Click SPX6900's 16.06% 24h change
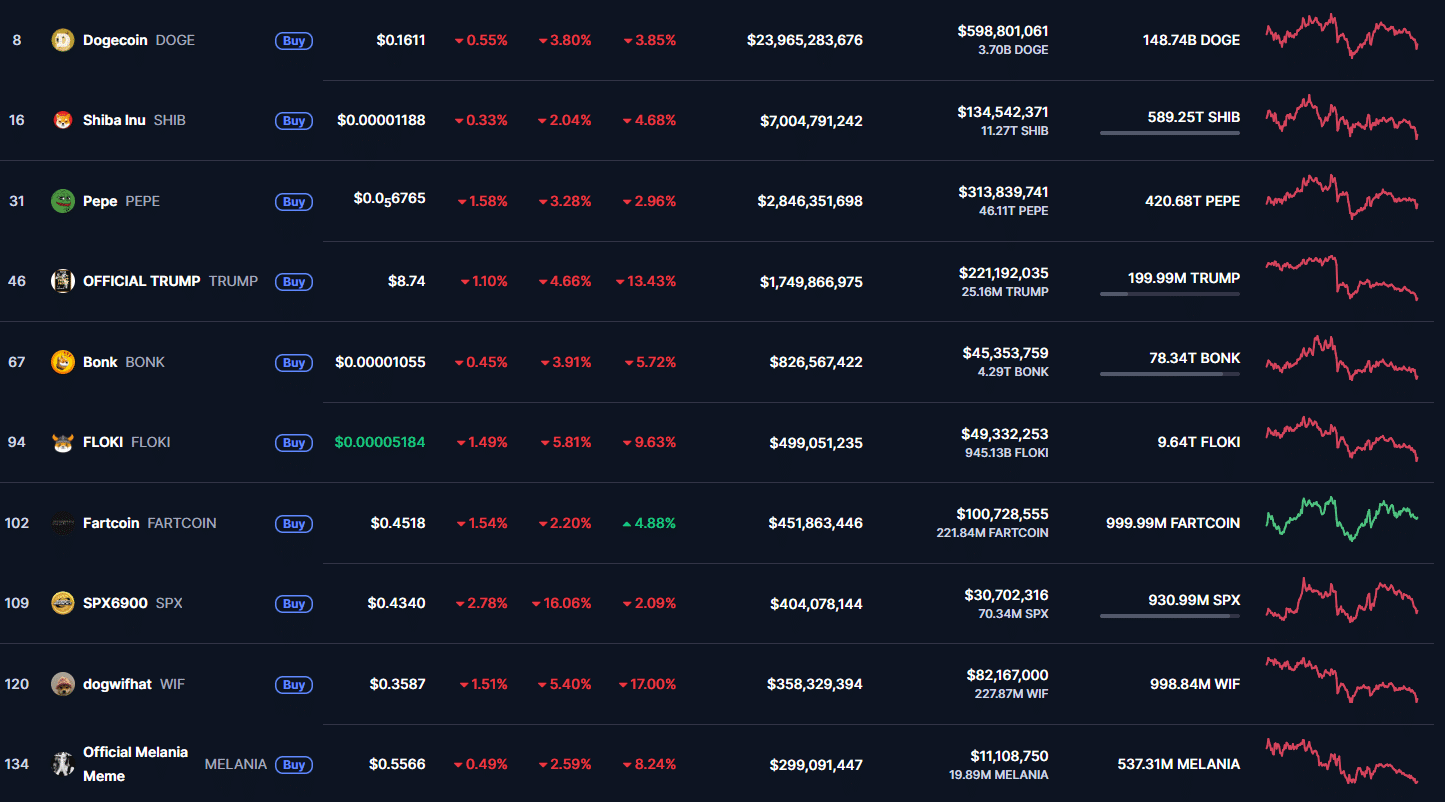 pos(562,603)
